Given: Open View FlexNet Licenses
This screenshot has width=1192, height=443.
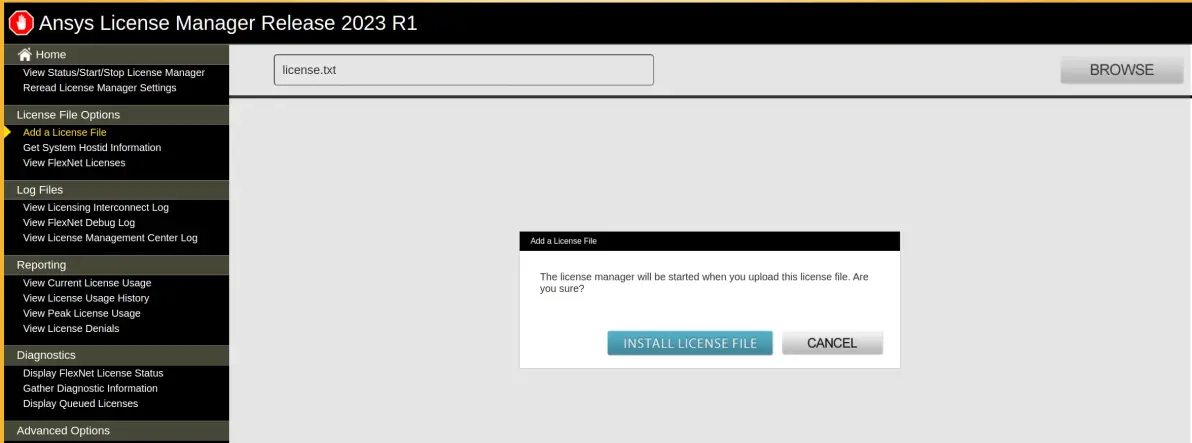Looking at the screenshot, I should (74, 163).
